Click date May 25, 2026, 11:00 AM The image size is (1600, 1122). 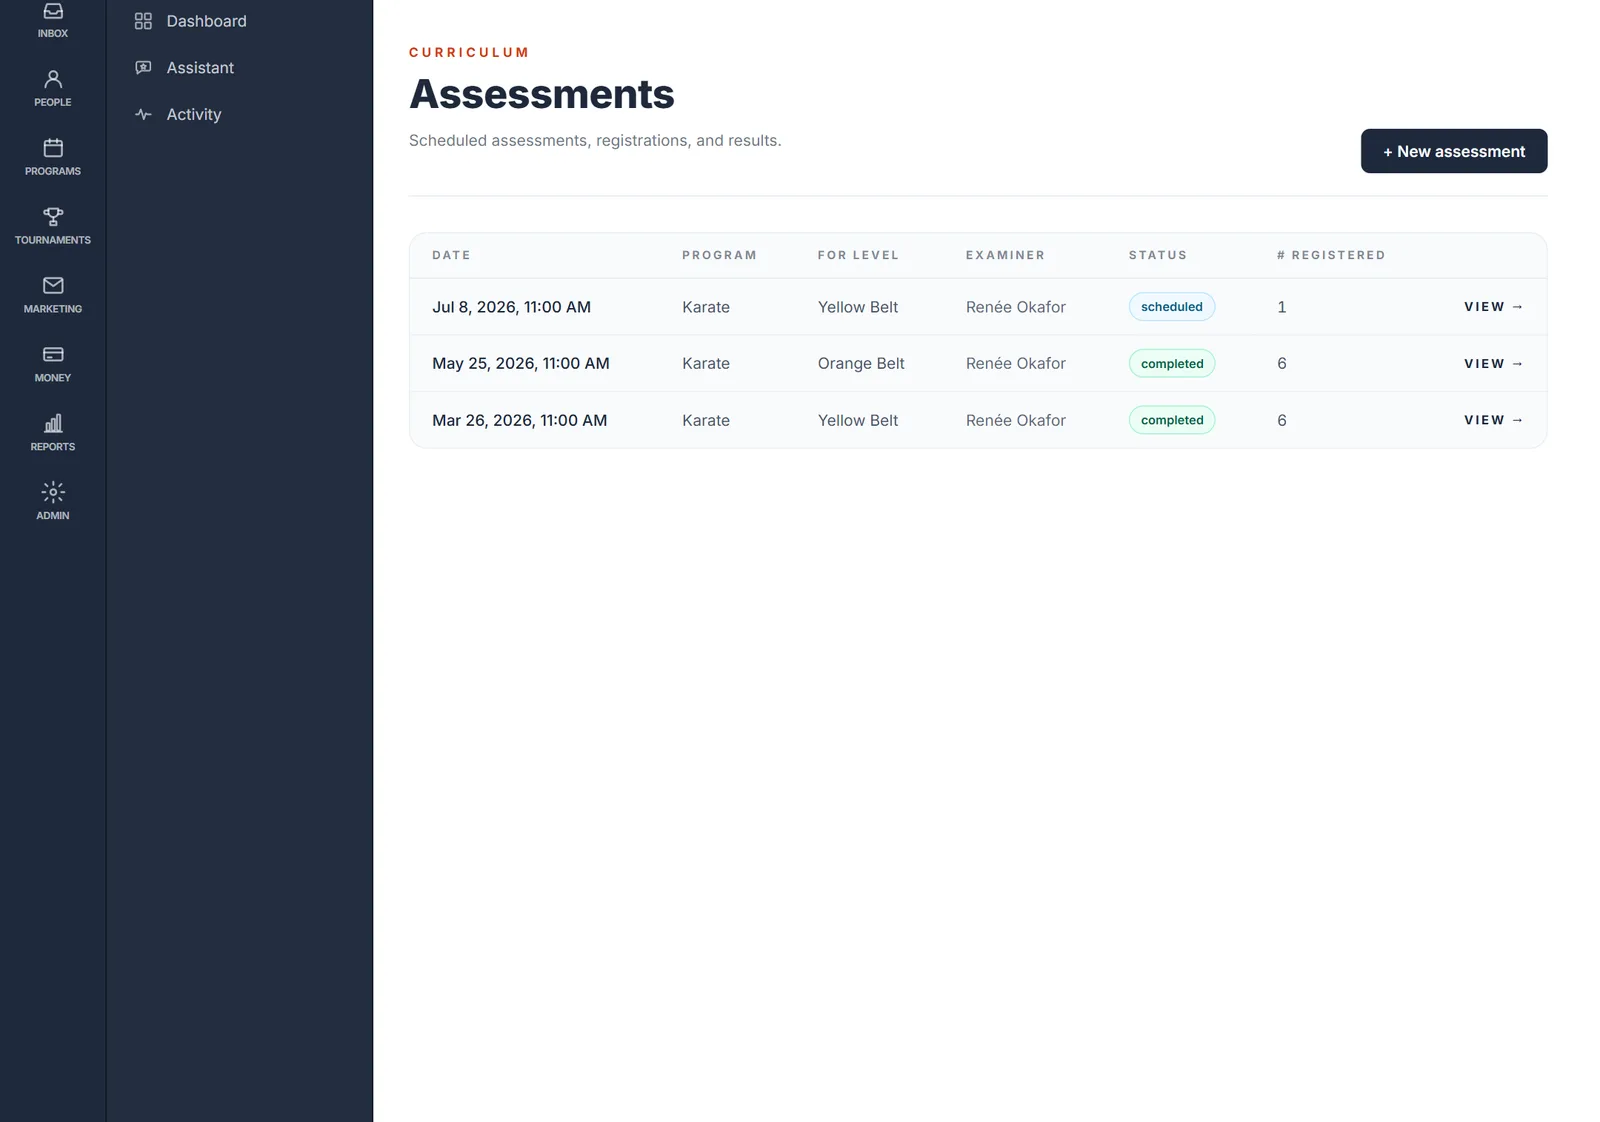(520, 364)
